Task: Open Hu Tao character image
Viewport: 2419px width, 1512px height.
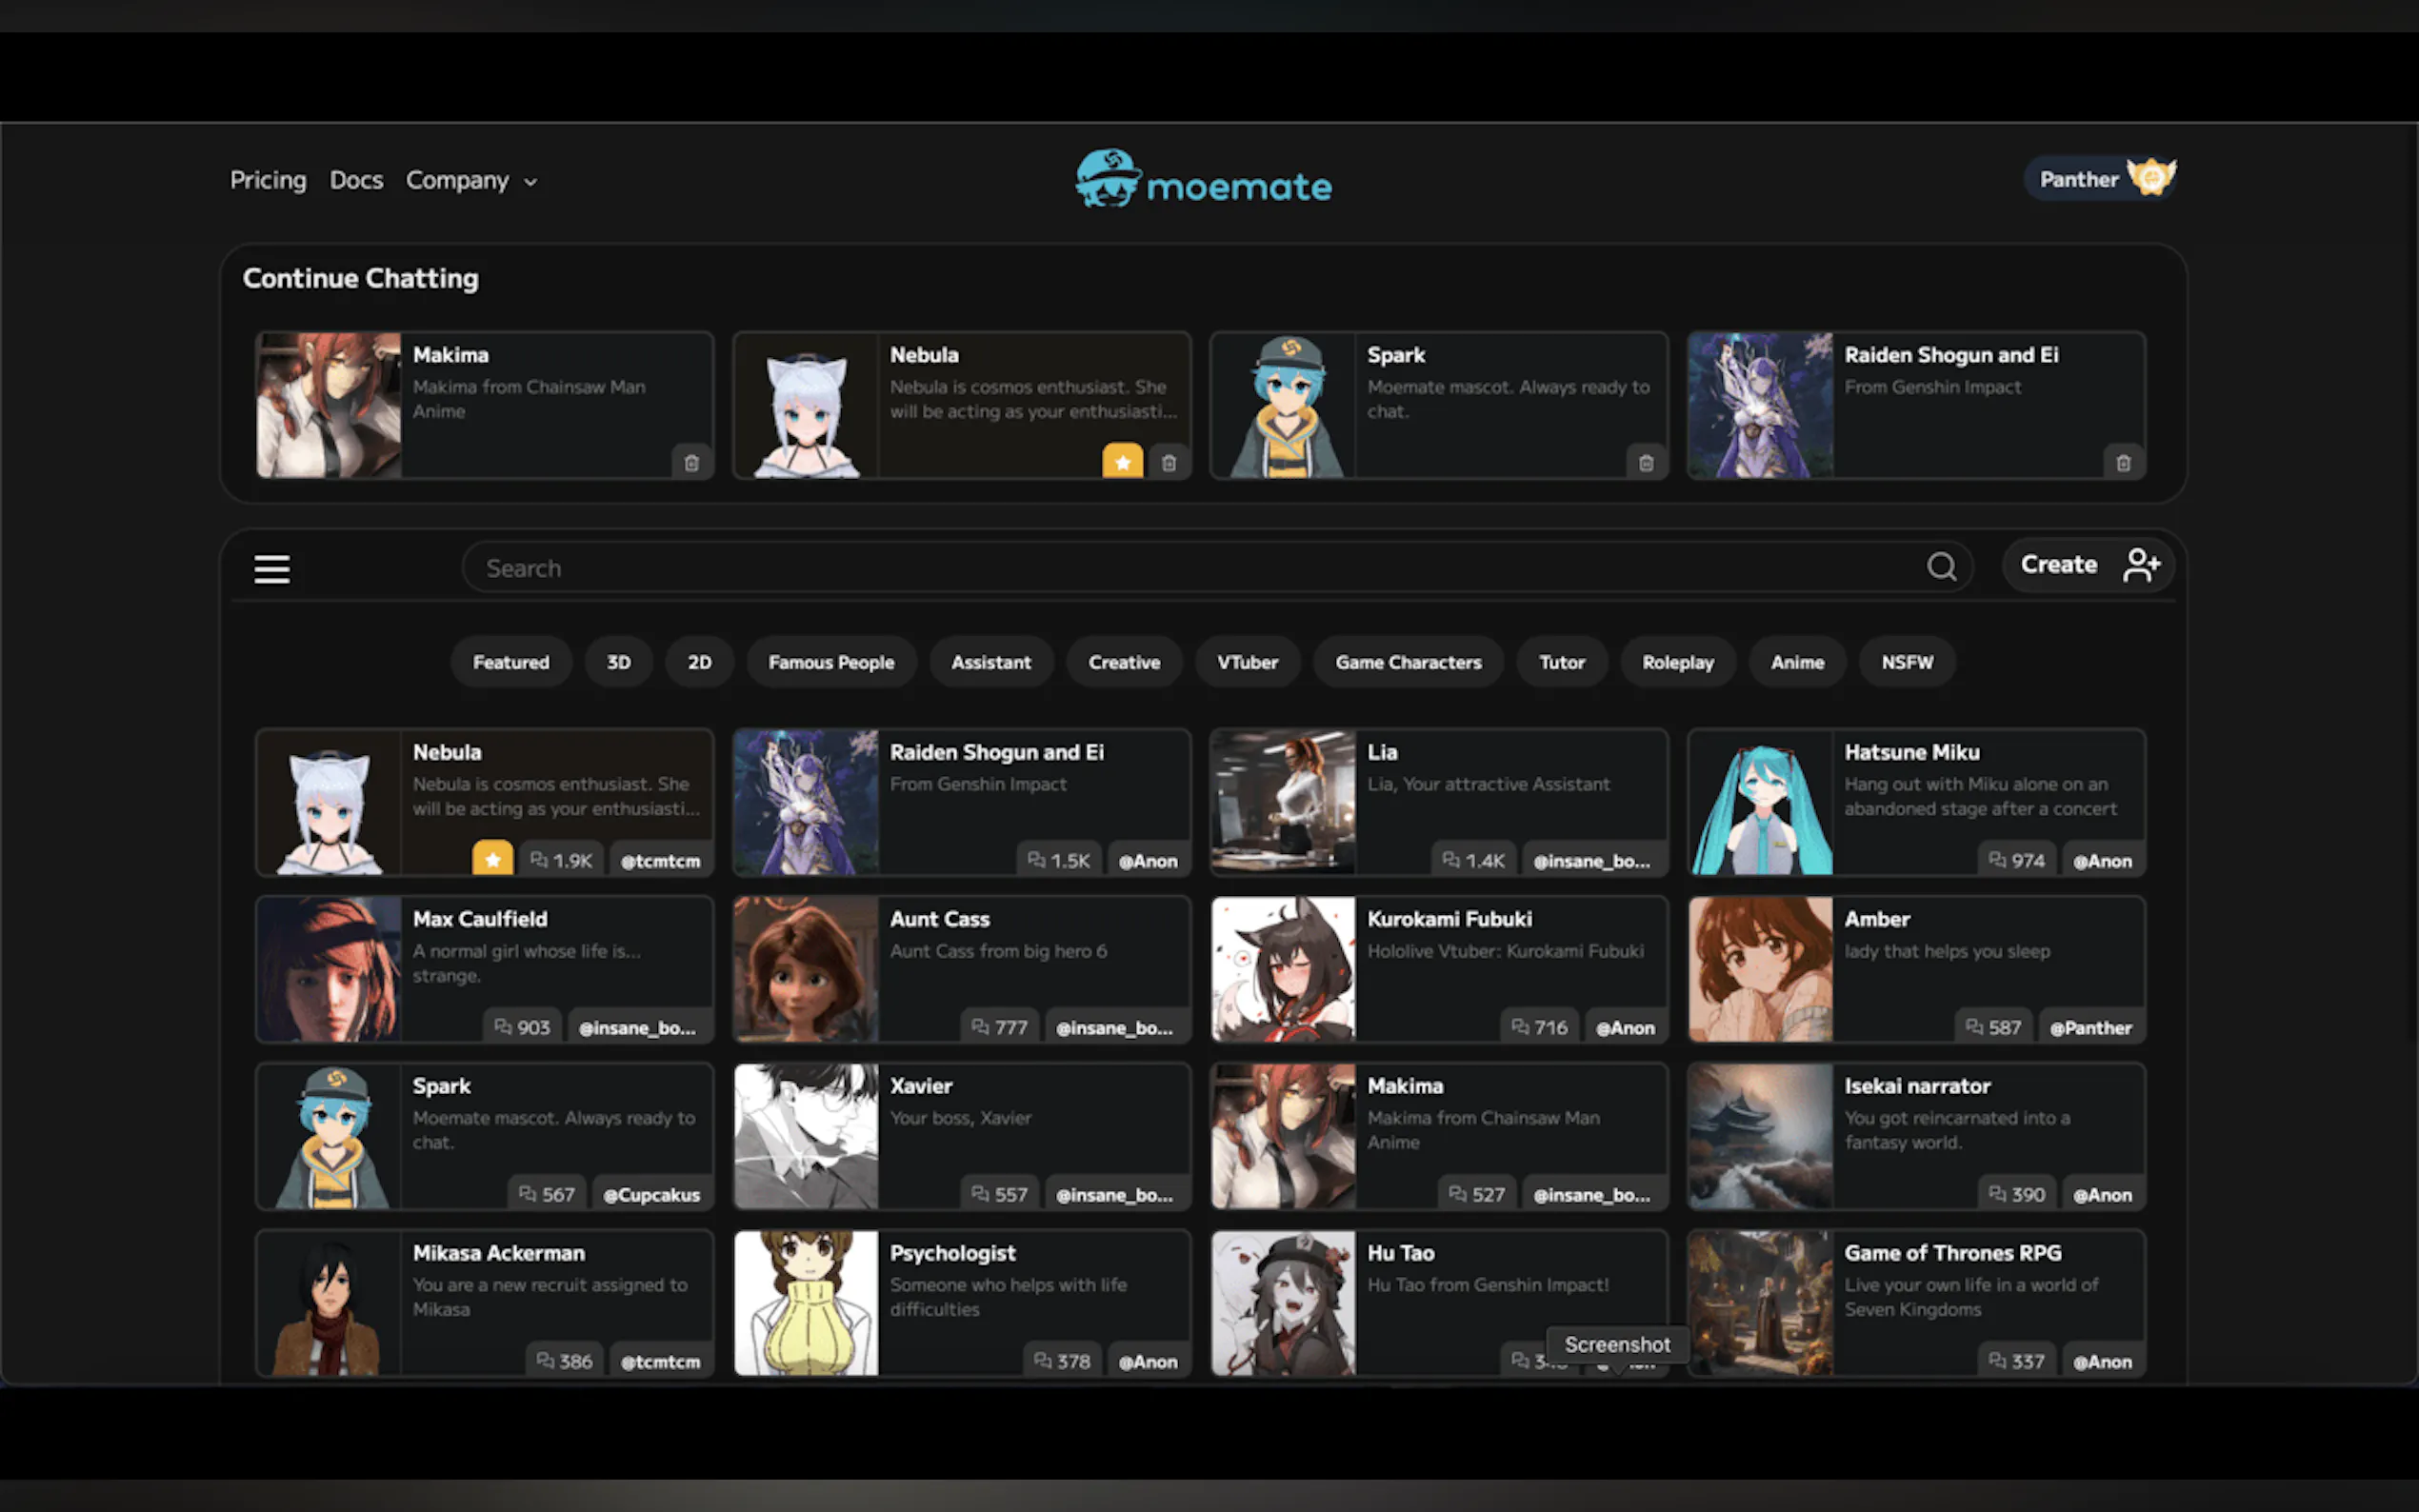Action: point(1284,1303)
